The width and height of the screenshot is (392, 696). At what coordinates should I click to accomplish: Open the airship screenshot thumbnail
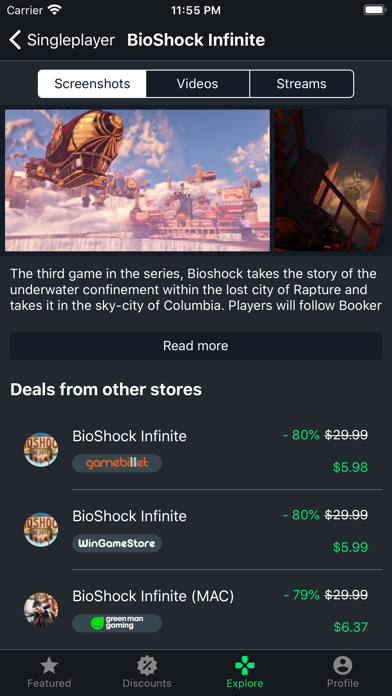point(137,181)
